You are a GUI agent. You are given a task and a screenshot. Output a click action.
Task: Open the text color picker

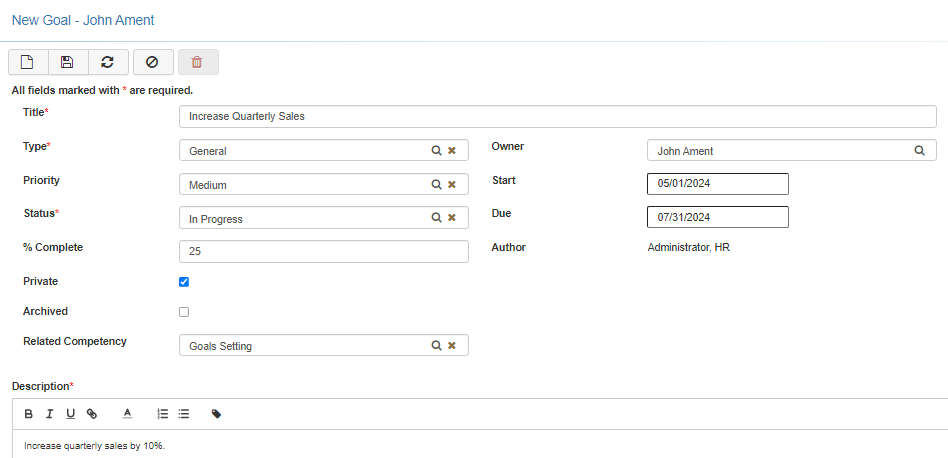point(127,413)
